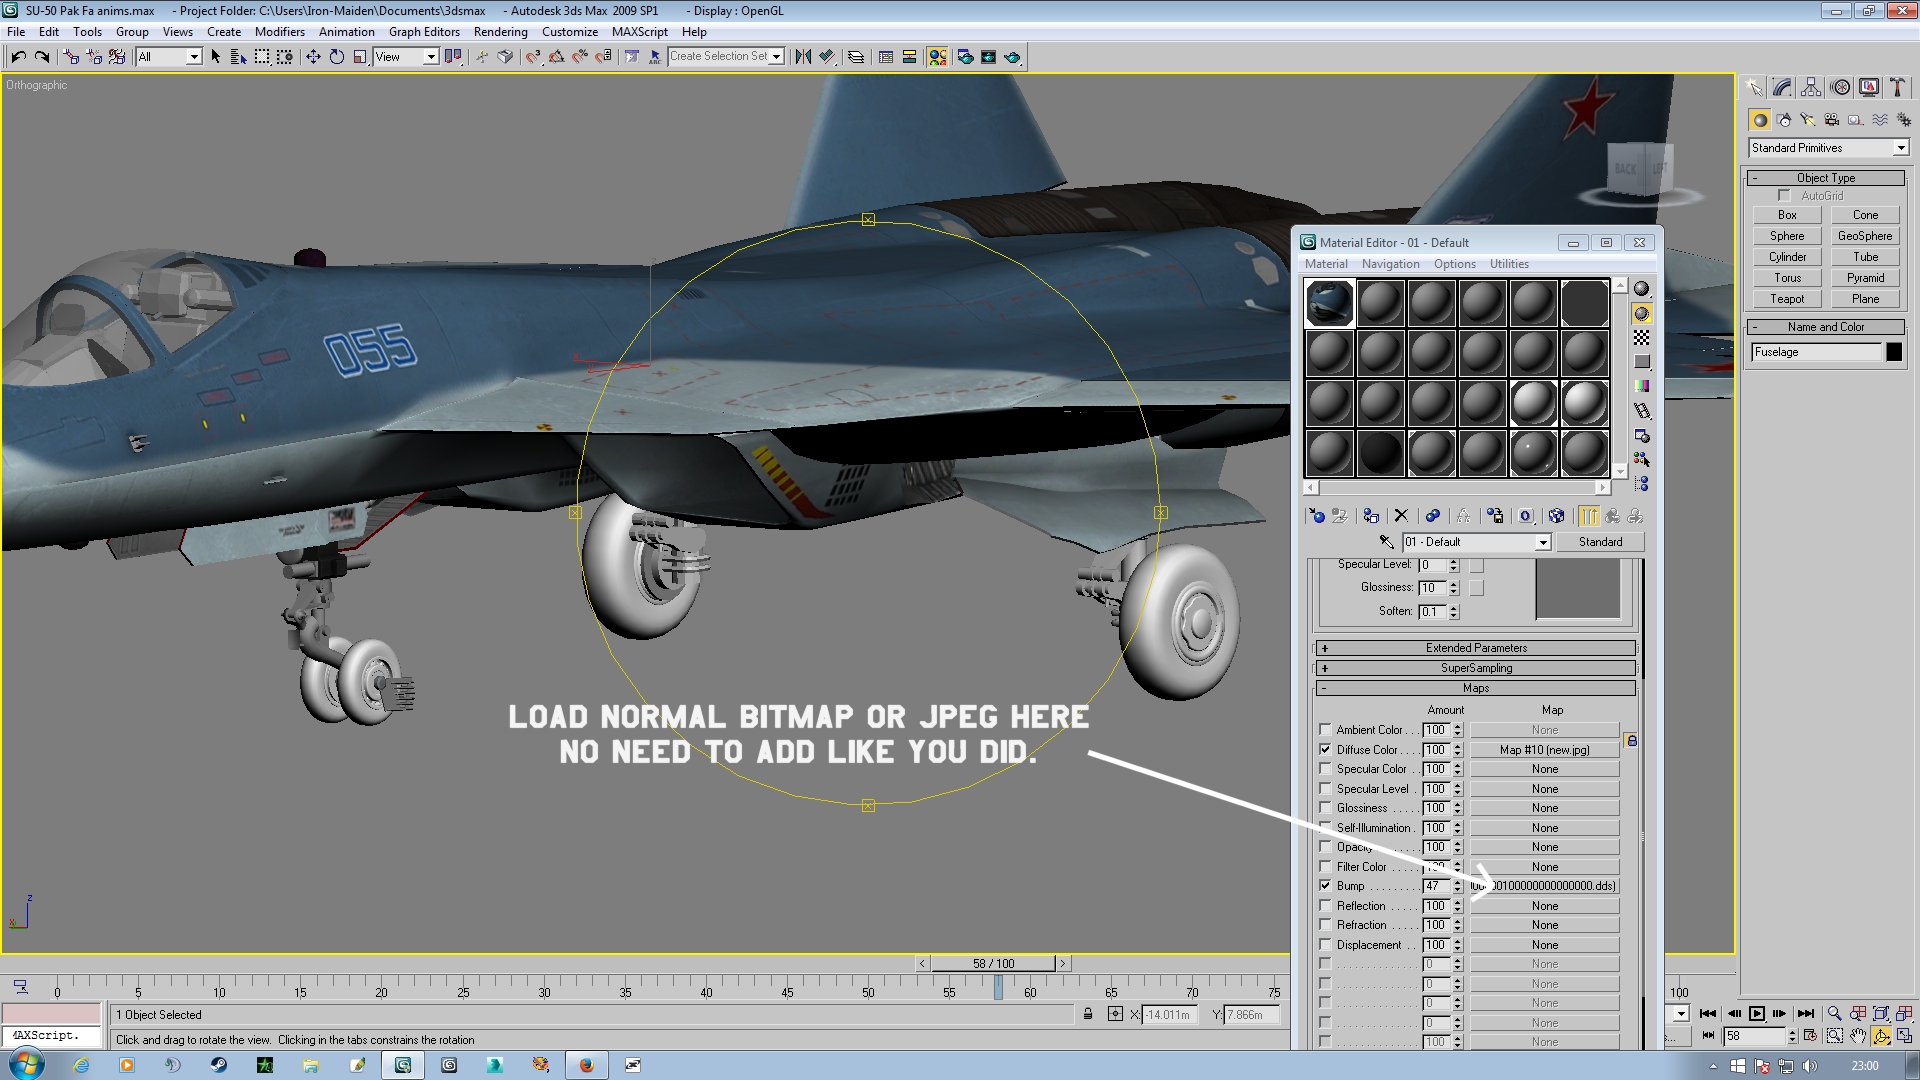
Task: Toggle checkered Background icon in Material Editor
Action: (1641, 338)
